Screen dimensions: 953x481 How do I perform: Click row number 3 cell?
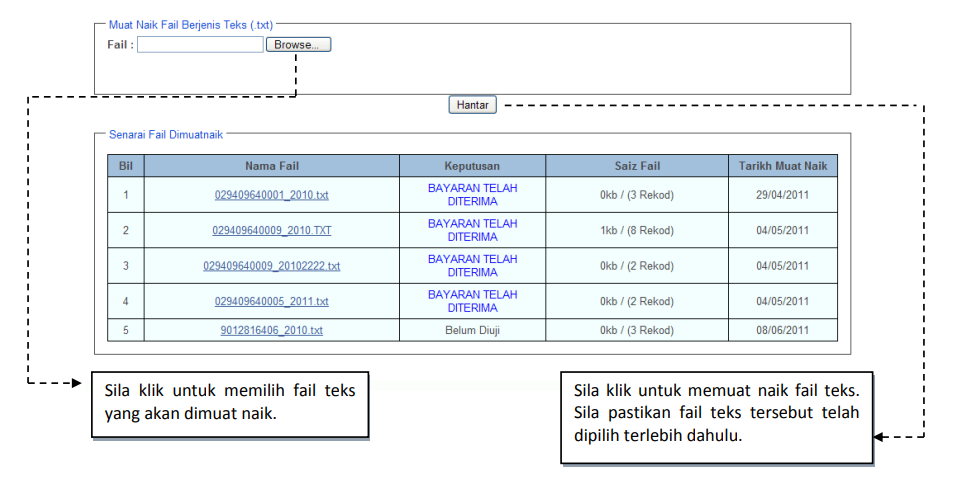126,266
